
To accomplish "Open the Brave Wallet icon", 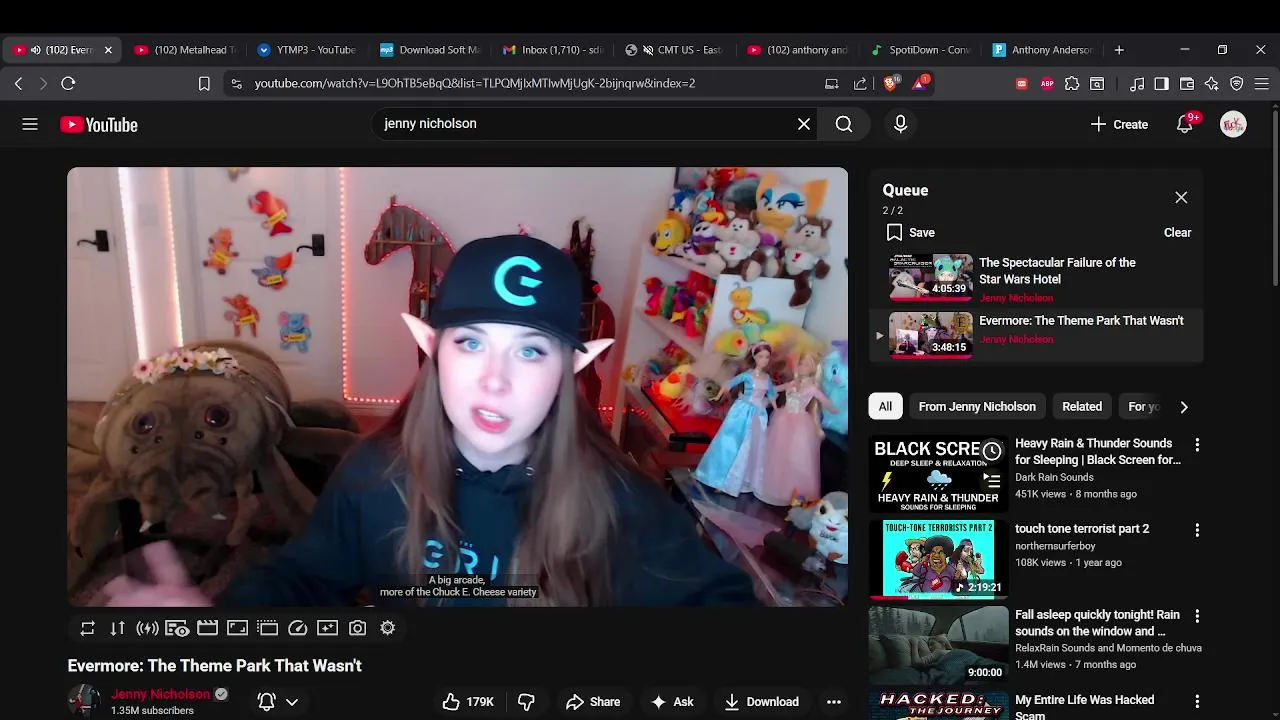I will point(1187,84).
